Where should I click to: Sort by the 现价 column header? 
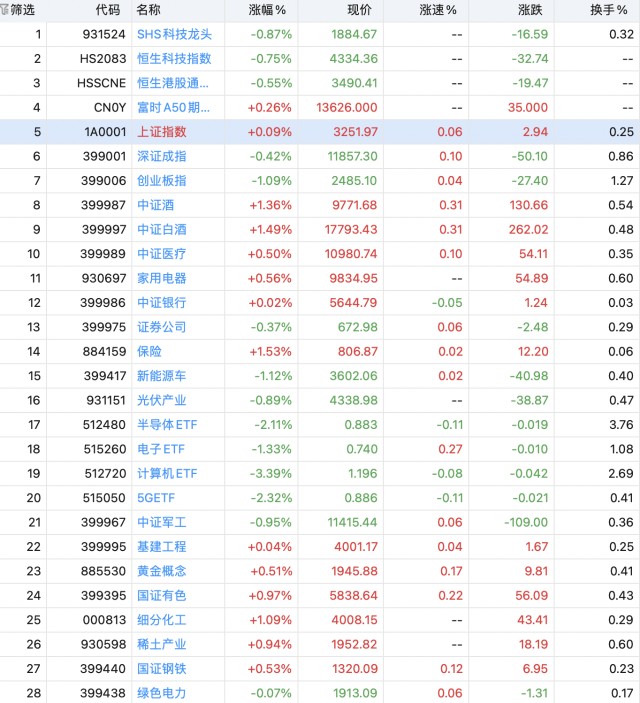click(359, 10)
